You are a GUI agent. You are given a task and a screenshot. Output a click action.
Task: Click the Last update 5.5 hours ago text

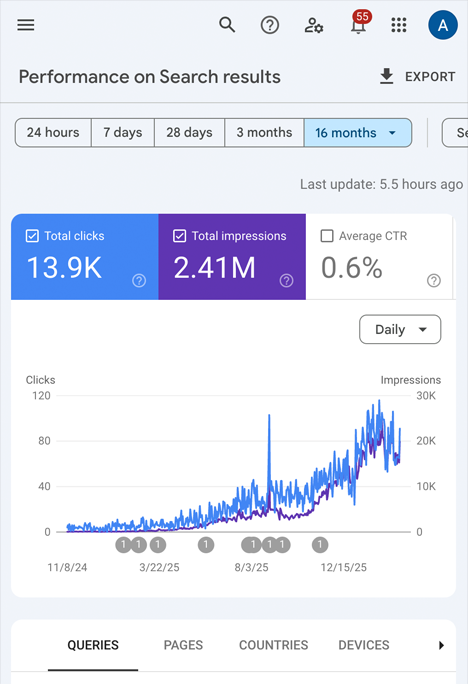tap(382, 184)
